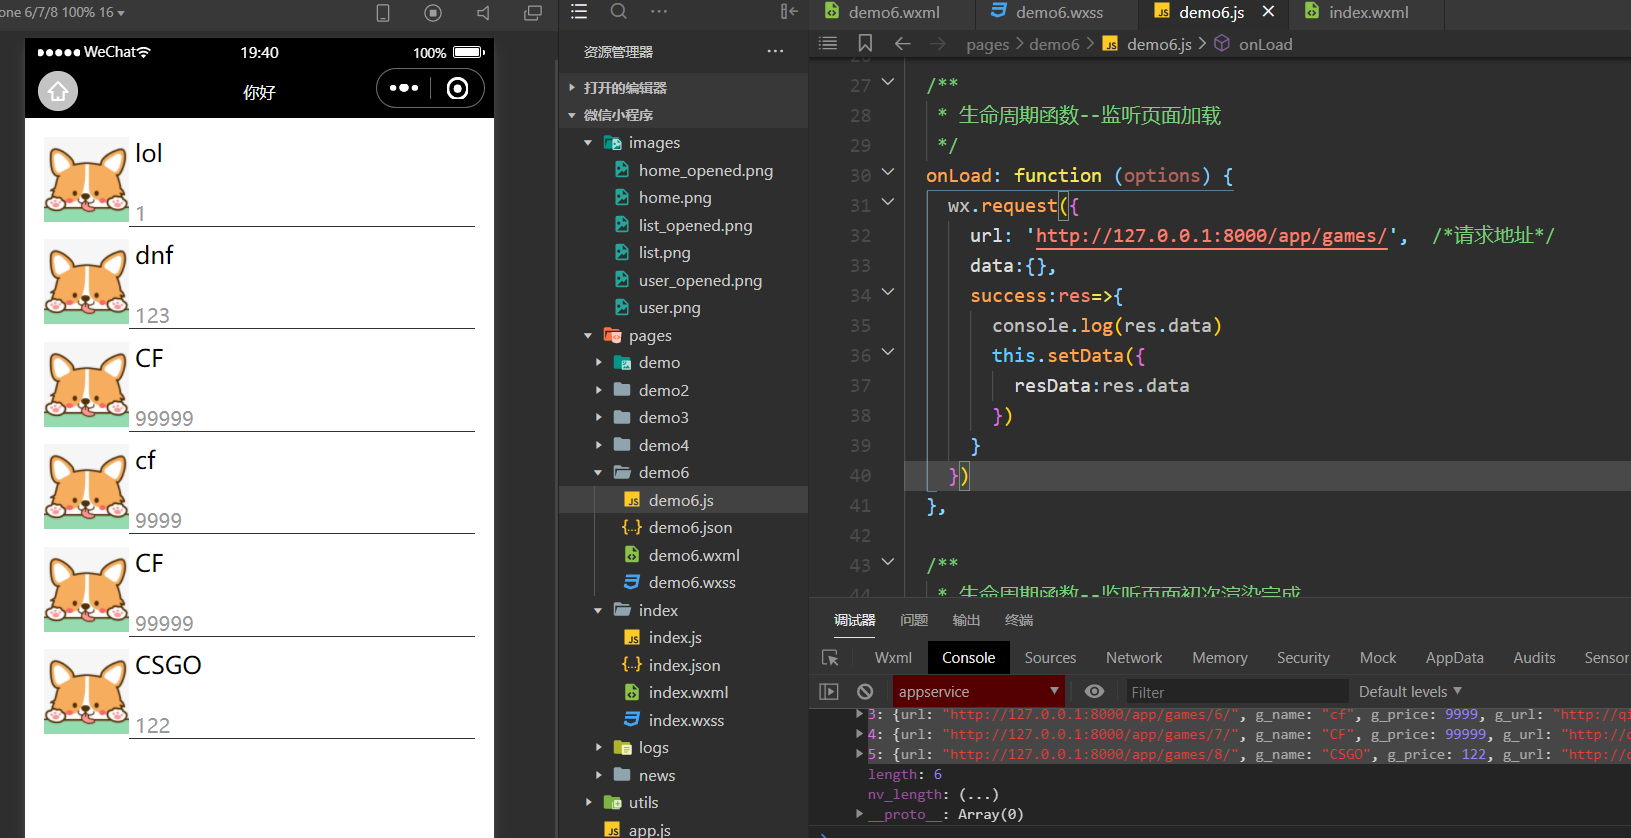Toggle simulator sound with the speaker icon

click(x=484, y=13)
